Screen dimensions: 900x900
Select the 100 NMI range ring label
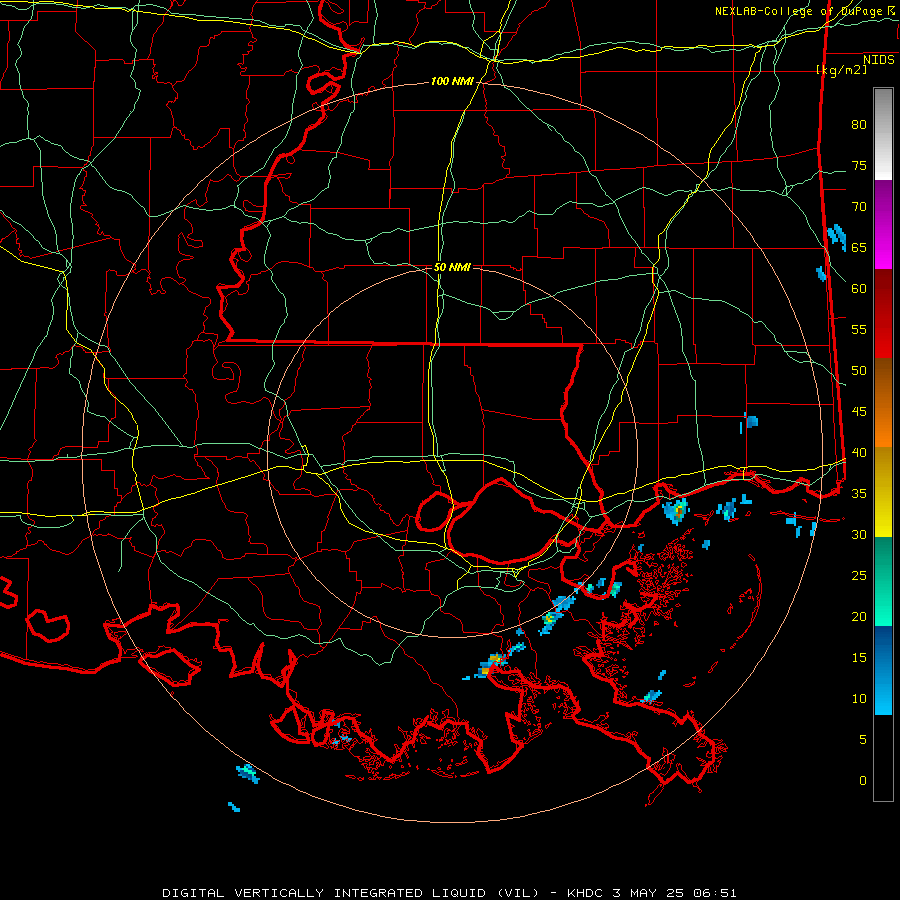(452, 82)
